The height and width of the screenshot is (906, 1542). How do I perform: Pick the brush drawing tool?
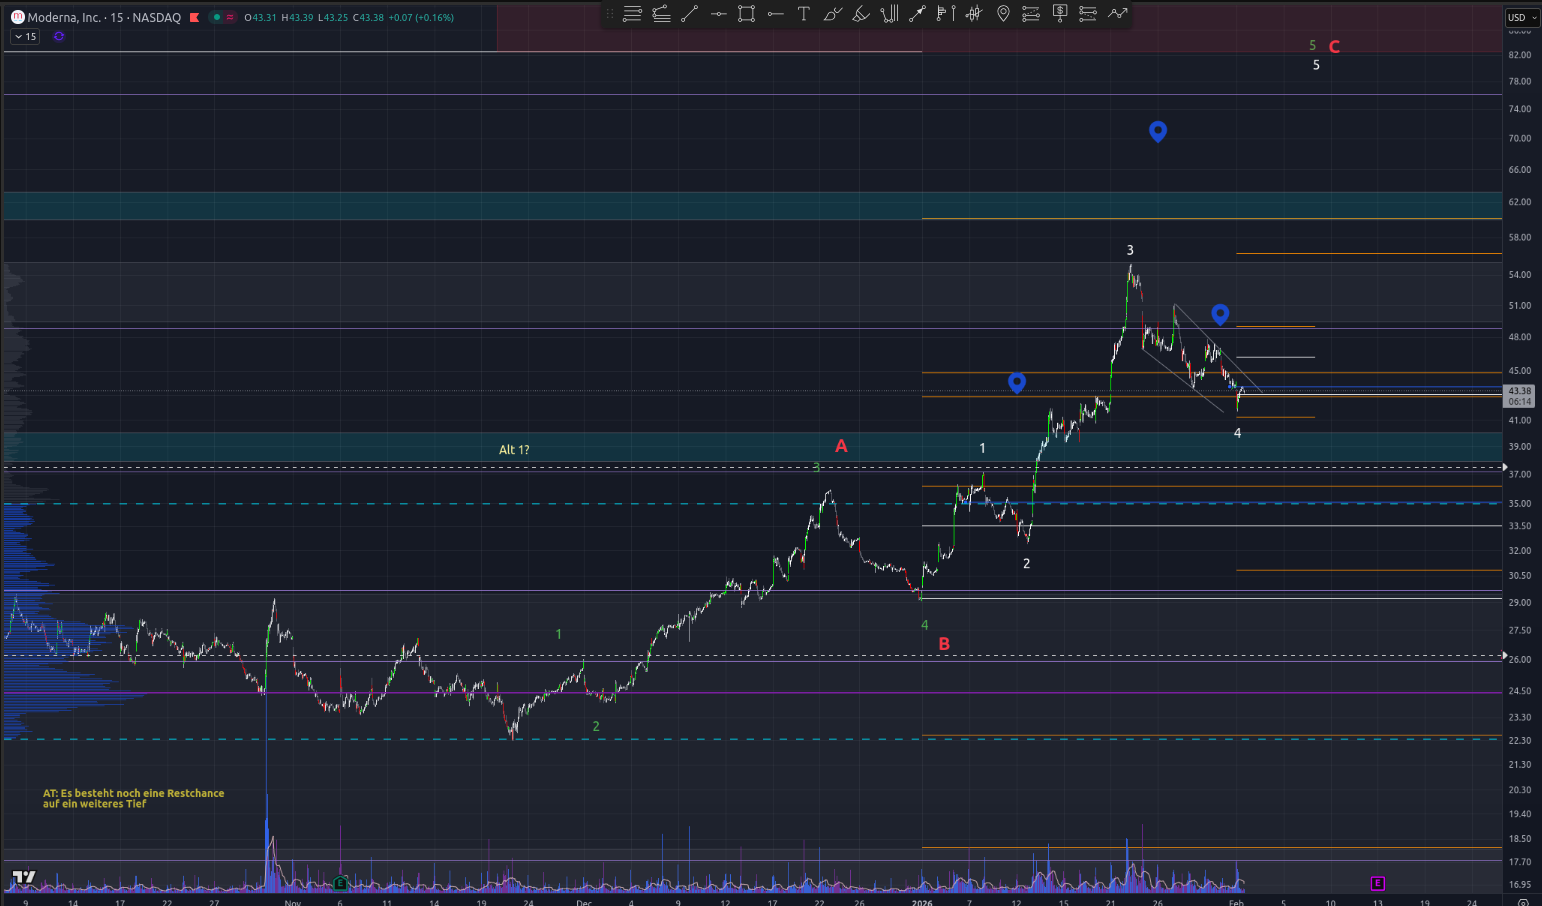point(832,14)
